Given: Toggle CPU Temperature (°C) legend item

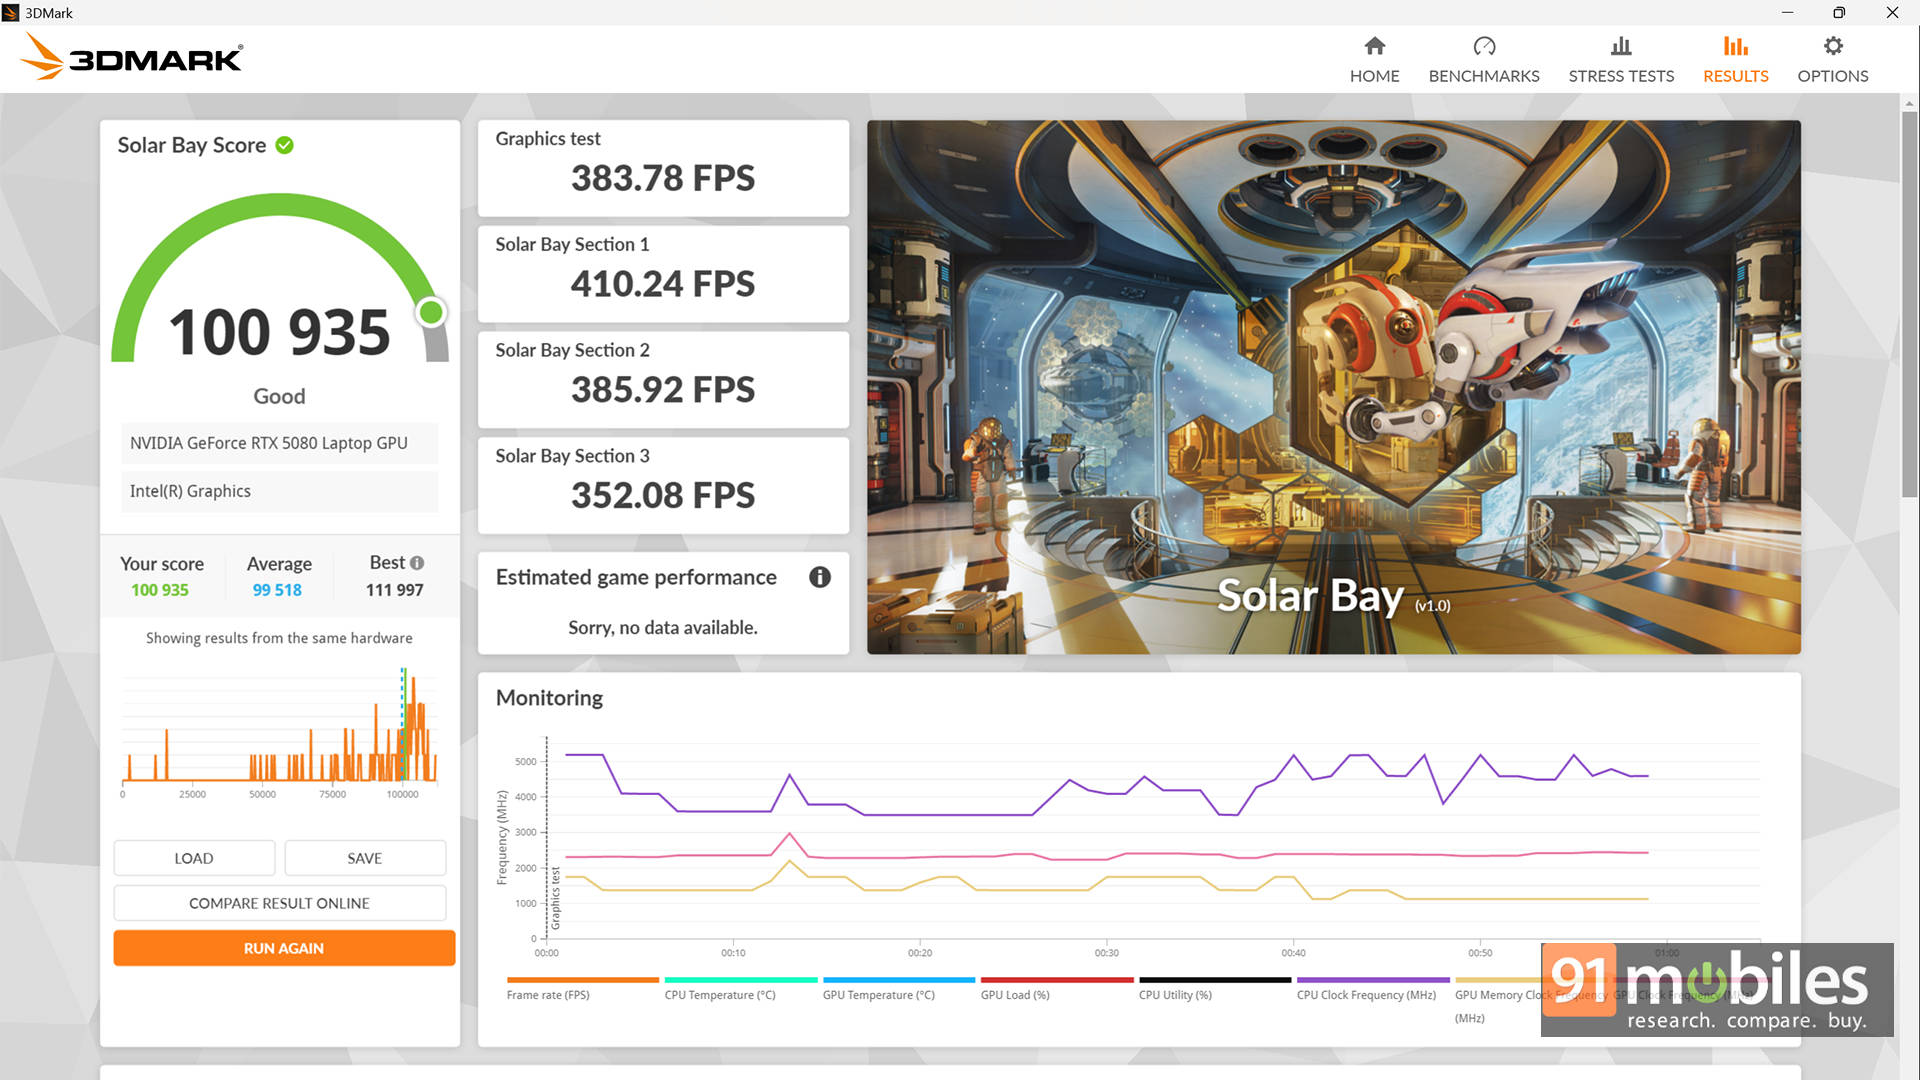Looking at the screenshot, I should pyautogui.click(x=720, y=995).
